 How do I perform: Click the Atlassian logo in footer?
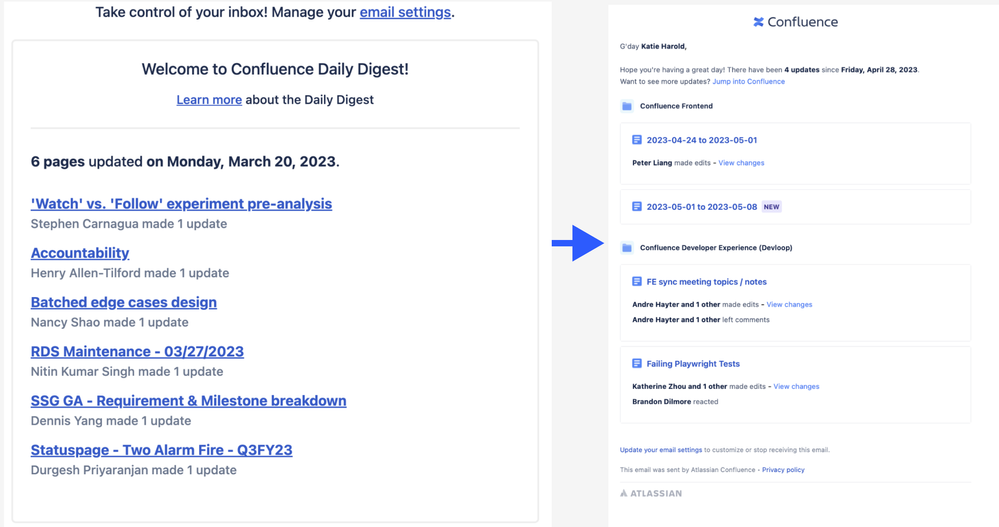click(x=650, y=493)
